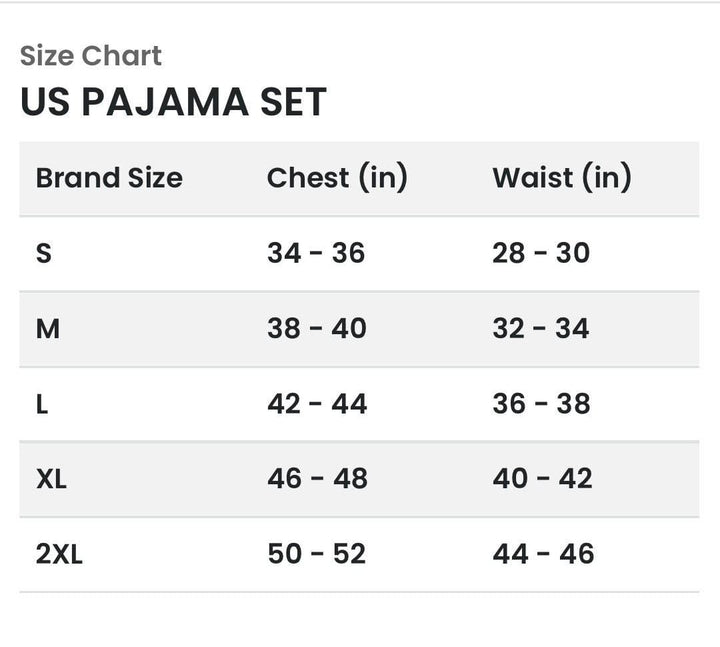Click waist measurement 32 - 34
Image resolution: width=720 pixels, height=647 pixels.
point(541,328)
